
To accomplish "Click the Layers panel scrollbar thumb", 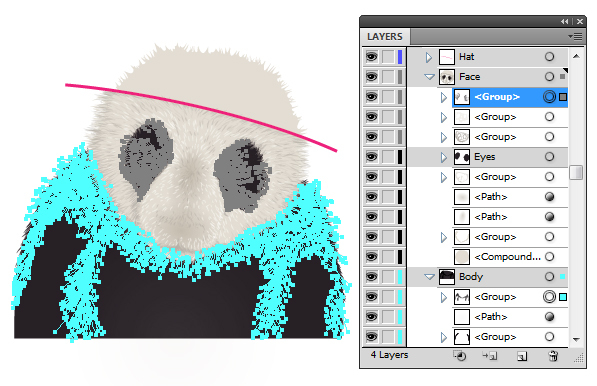I will (x=576, y=172).
